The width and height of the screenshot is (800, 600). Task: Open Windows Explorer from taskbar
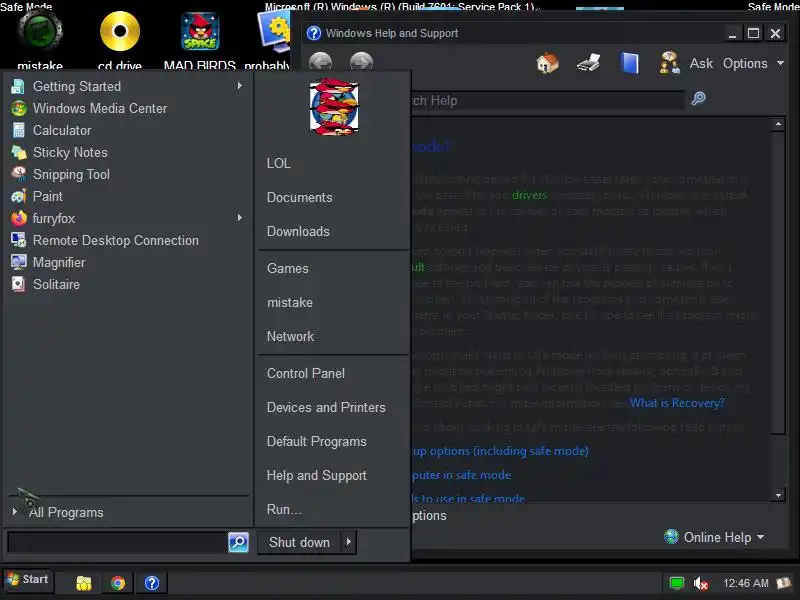point(84,583)
